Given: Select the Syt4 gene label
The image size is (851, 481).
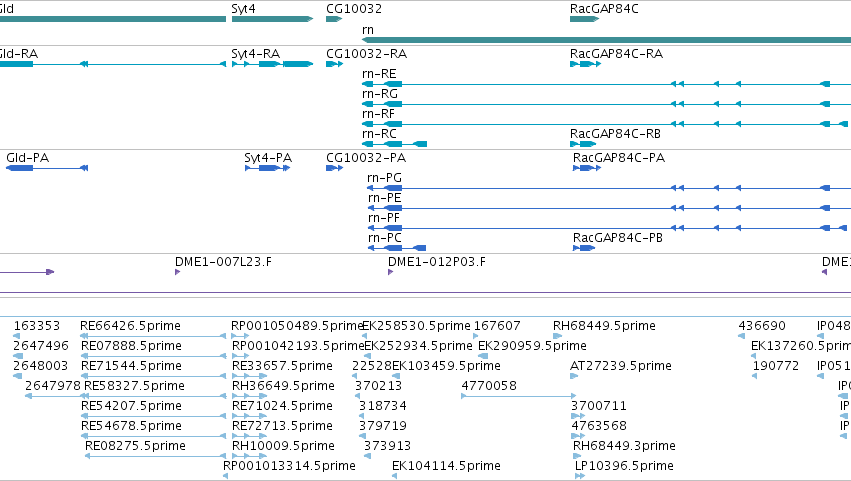Looking at the screenshot, I should 243,9.
